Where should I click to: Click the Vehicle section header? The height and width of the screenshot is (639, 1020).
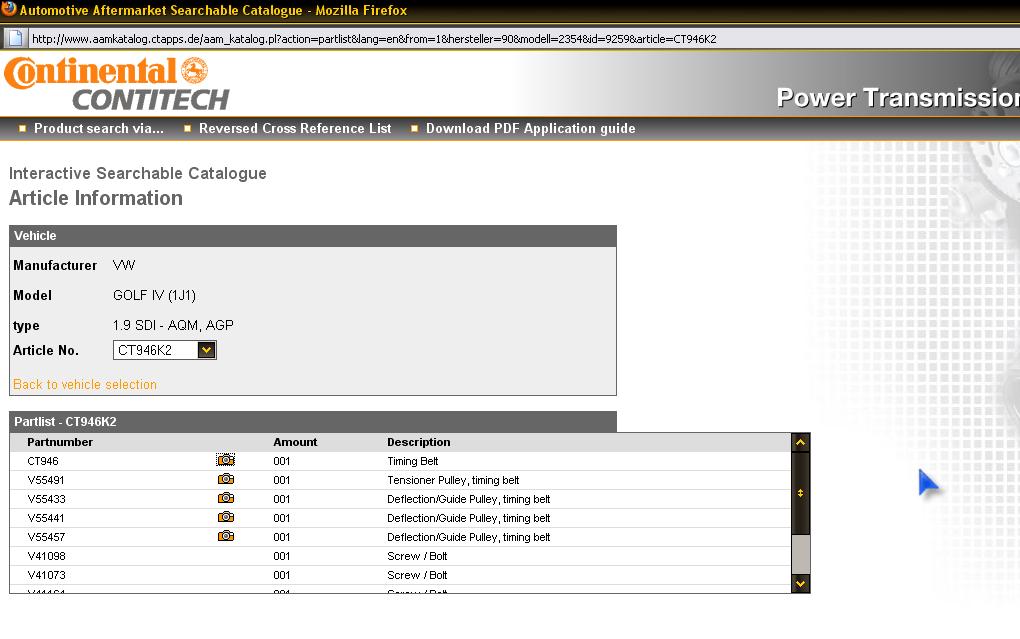click(313, 236)
